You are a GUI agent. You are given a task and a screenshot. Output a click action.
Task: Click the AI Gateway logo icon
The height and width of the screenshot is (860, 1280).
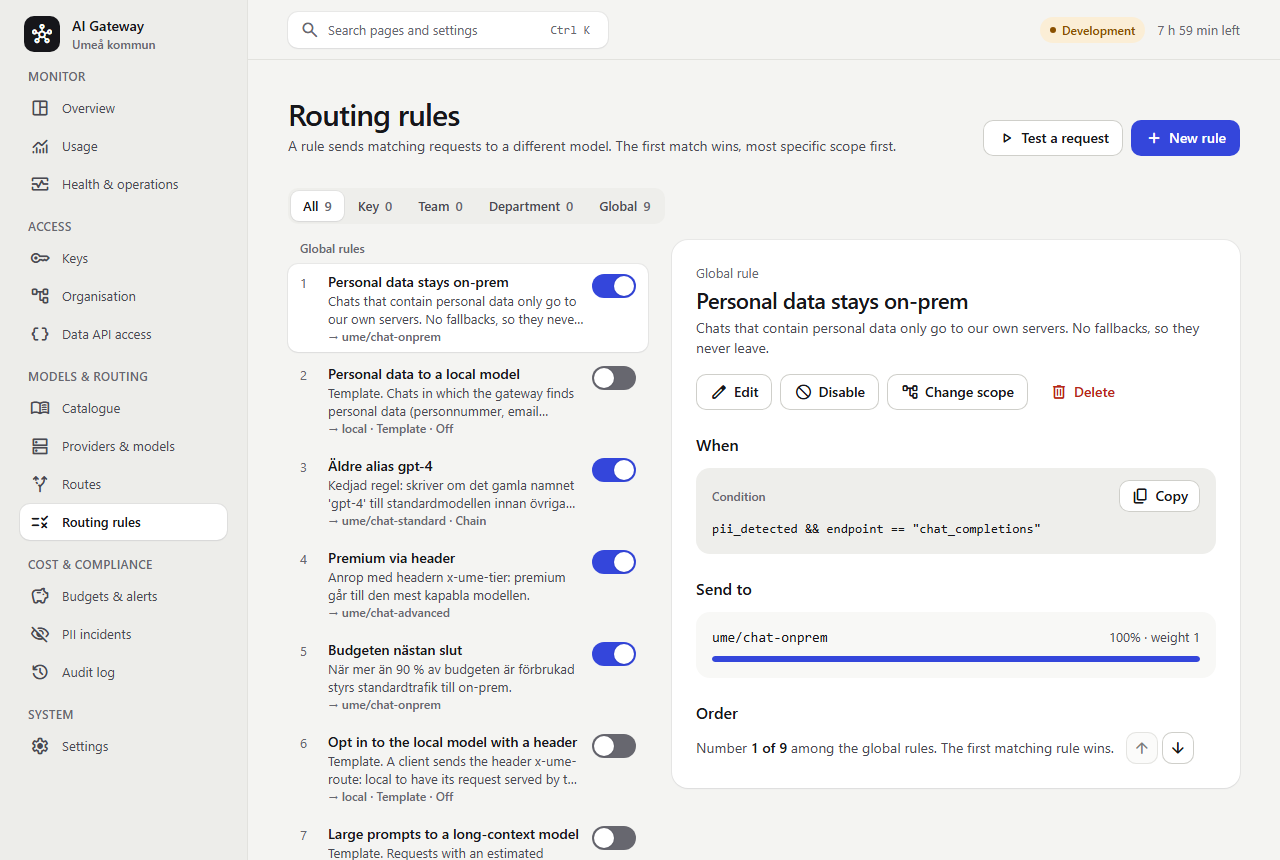pos(42,34)
